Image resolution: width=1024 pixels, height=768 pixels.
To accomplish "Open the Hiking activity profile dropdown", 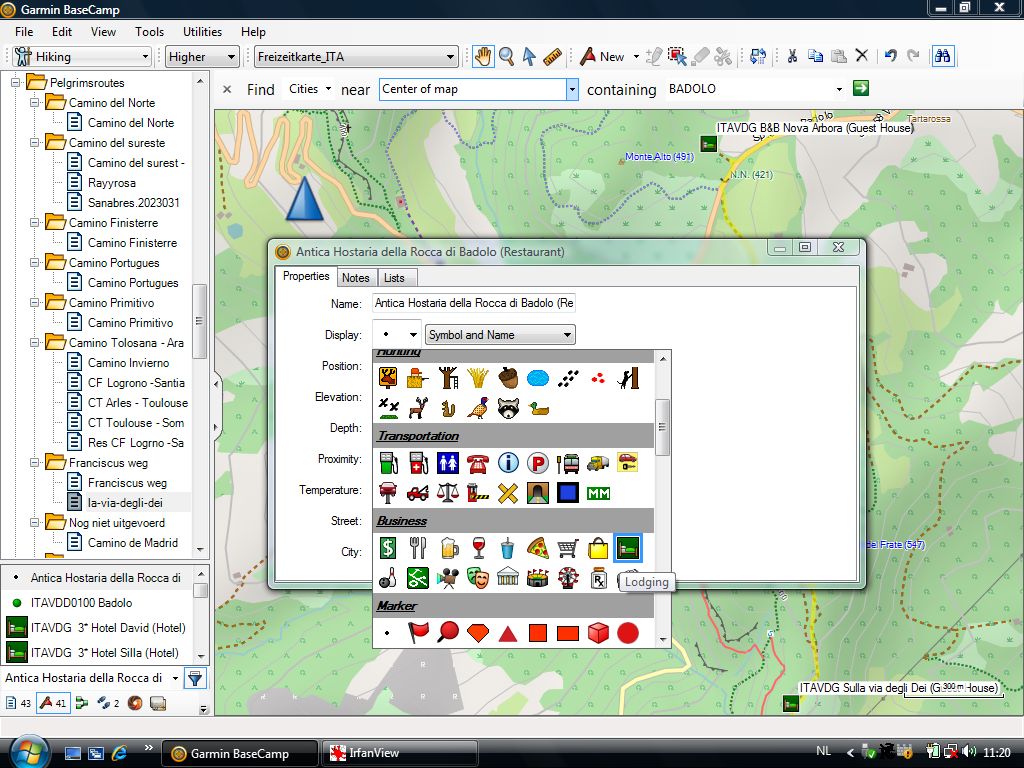I will point(82,57).
